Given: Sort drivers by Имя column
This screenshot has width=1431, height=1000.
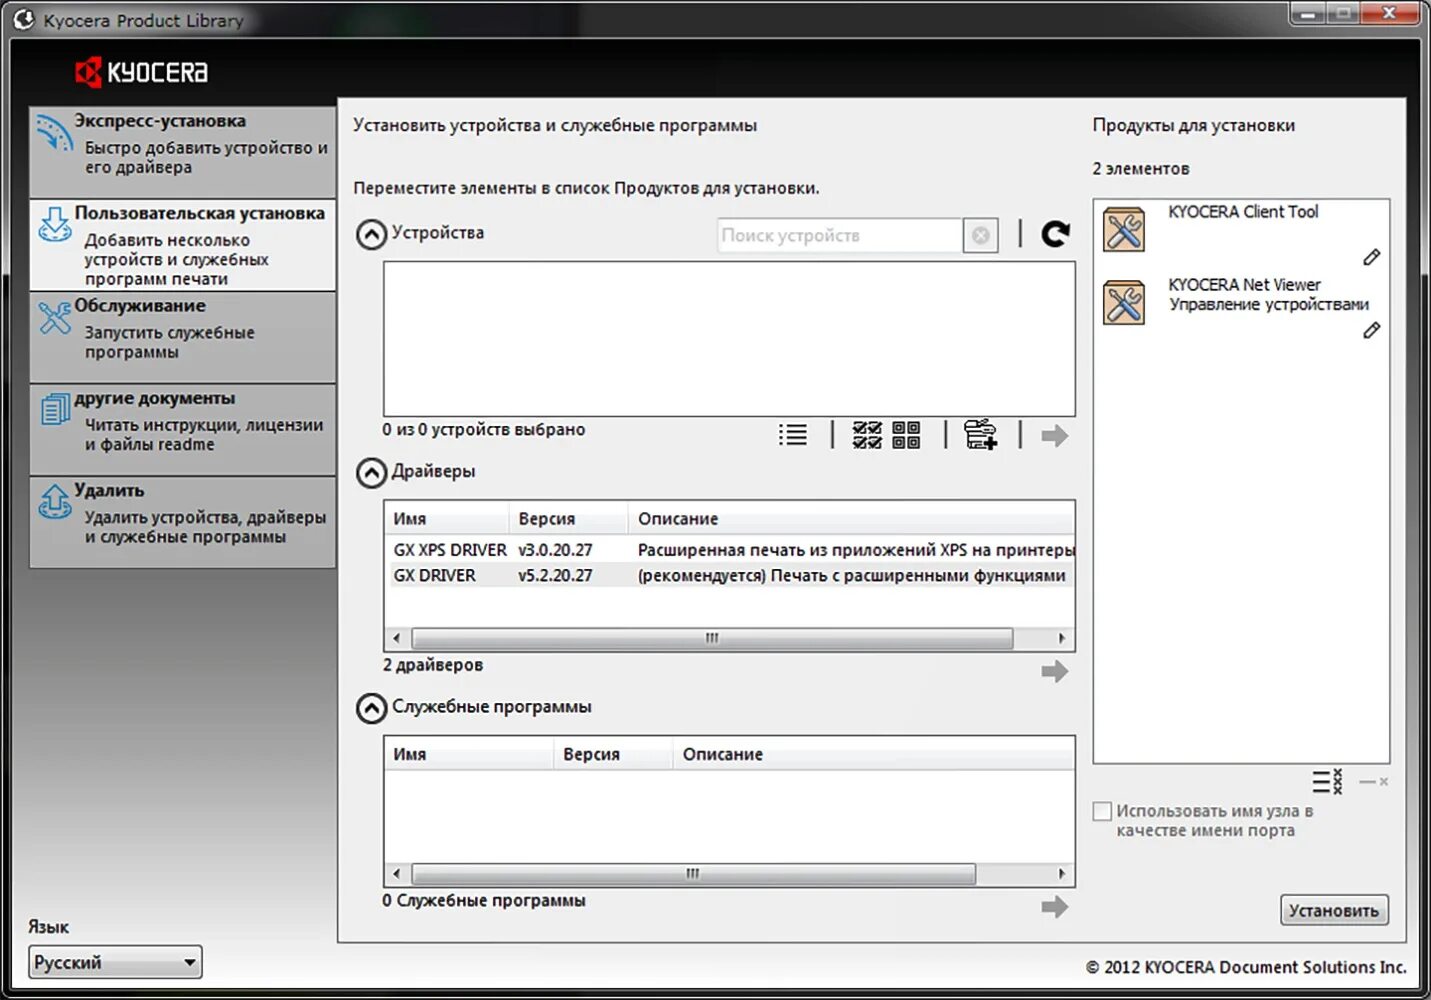Looking at the screenshot, I should (x=447, y=519).
